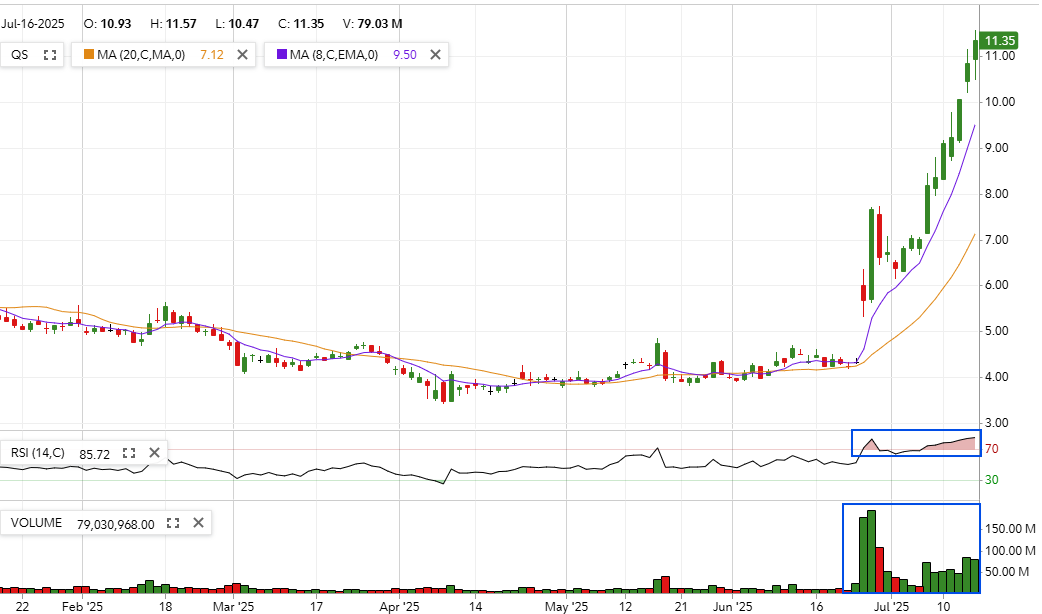Click the Jul '25 time axis label
This screenshot has width=1042, height=614.
click(891, 606)
